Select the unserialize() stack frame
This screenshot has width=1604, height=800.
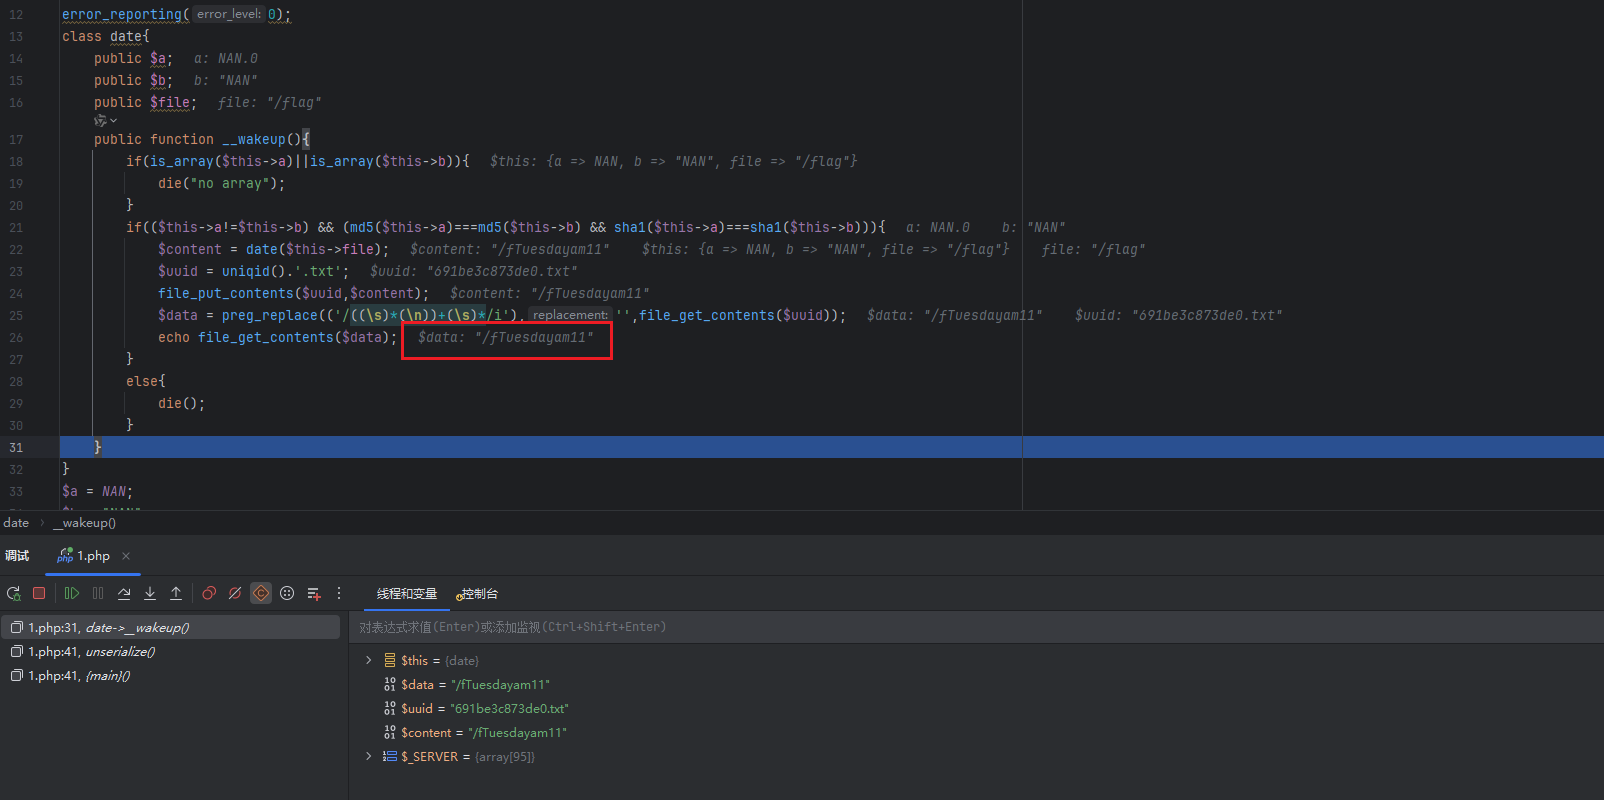click(92, 652)
